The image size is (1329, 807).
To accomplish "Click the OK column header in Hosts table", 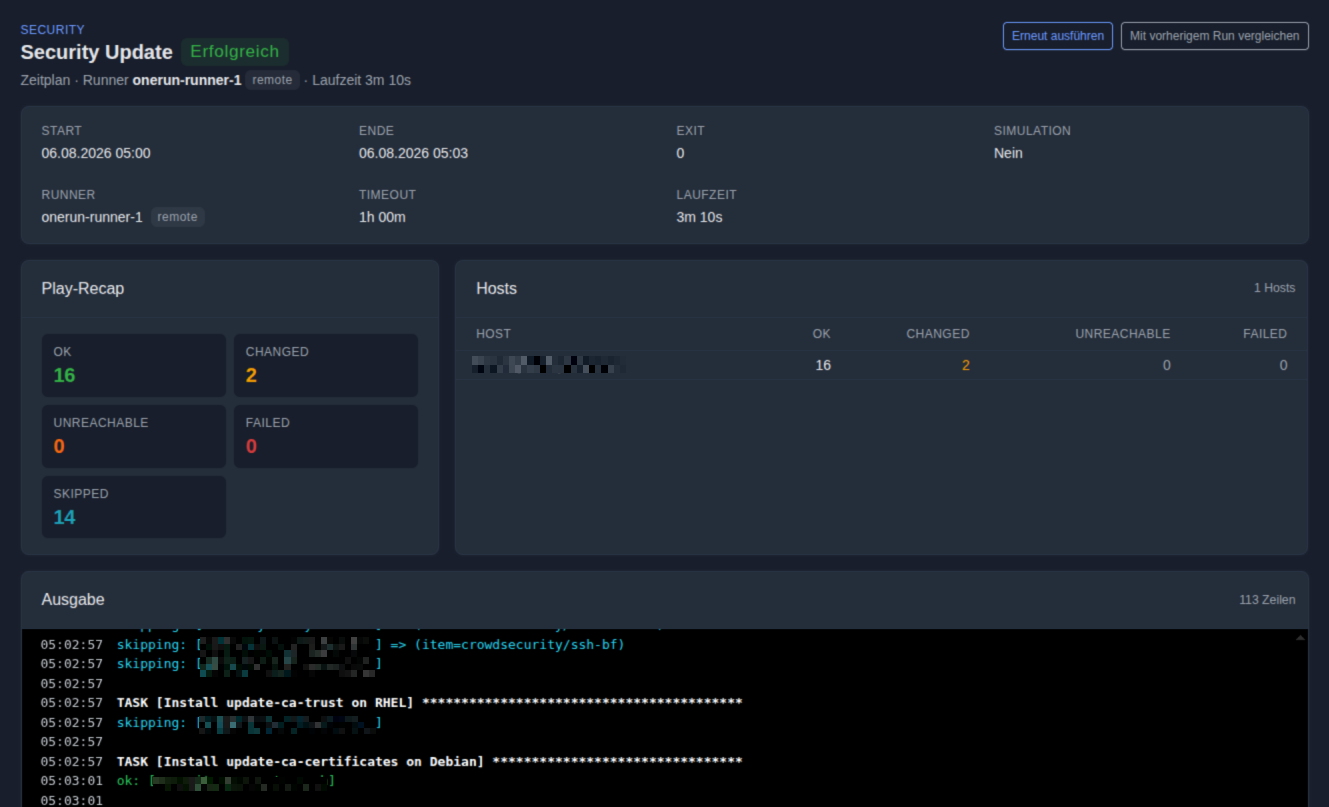I will click(822, 334).
